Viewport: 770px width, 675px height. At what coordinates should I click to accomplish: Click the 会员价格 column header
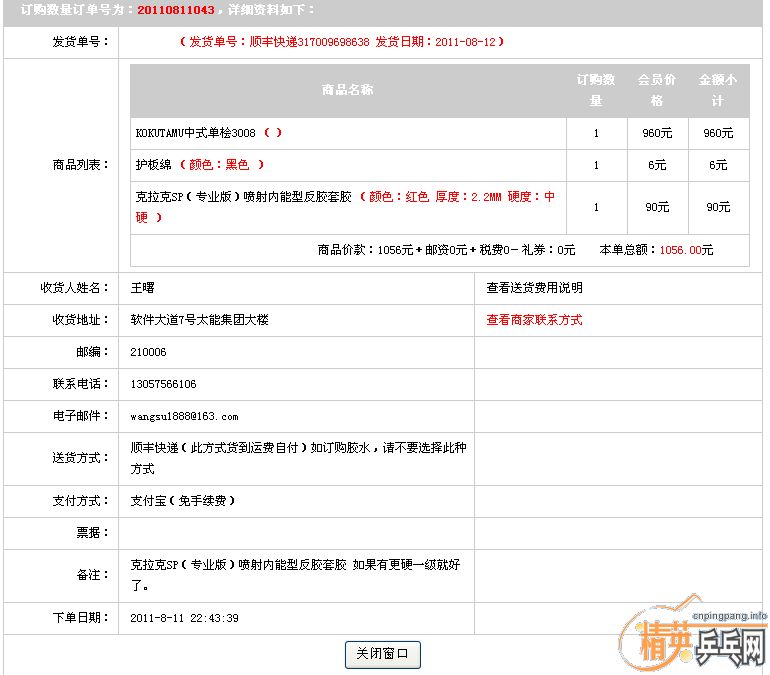coord(657,90)
